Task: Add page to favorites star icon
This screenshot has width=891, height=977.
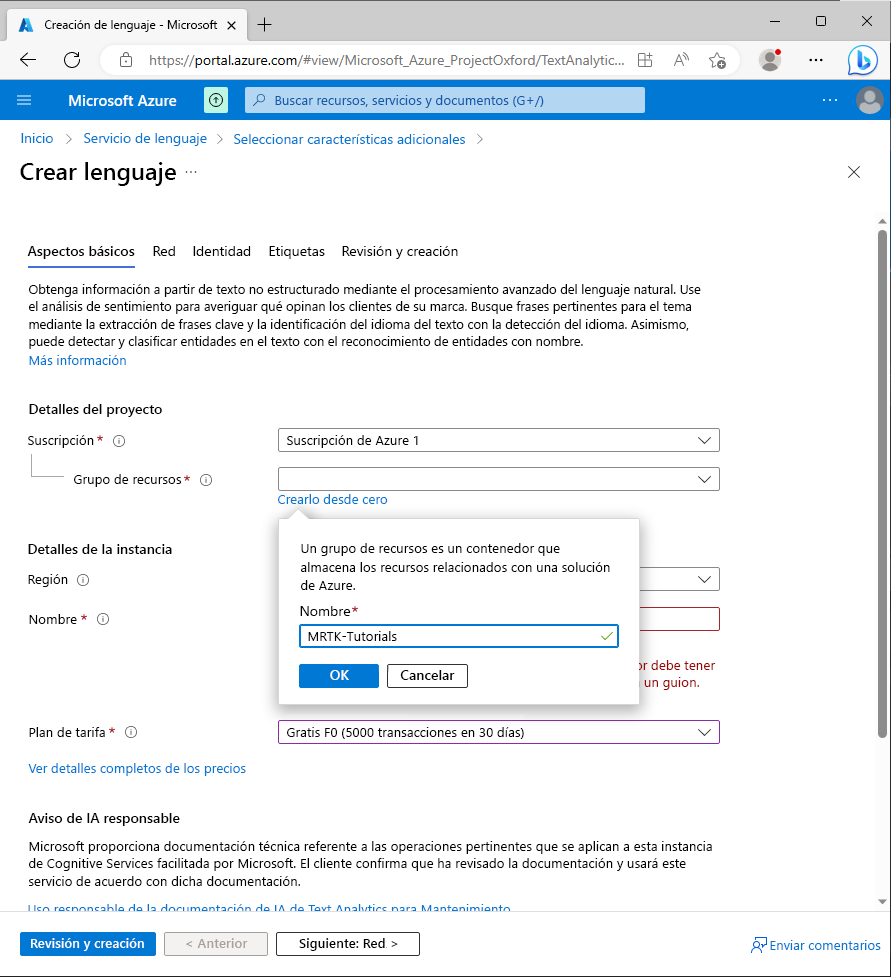Action: (717, 60)
